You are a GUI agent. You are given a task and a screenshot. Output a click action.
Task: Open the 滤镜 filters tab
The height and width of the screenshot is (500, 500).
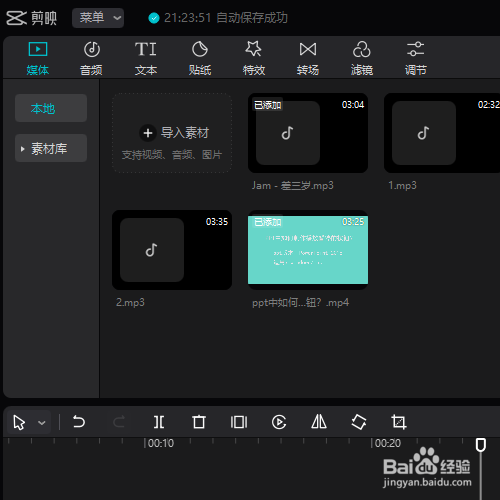(x=362, y=59)
